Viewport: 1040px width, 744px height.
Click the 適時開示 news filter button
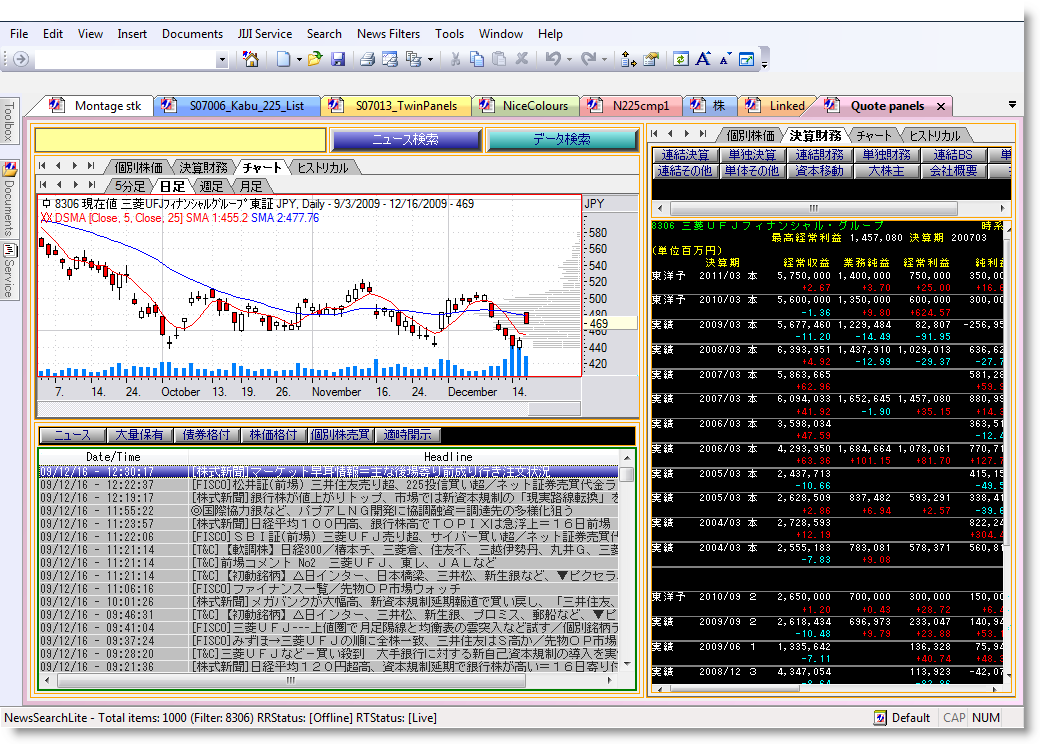click(x=407, y=435)
